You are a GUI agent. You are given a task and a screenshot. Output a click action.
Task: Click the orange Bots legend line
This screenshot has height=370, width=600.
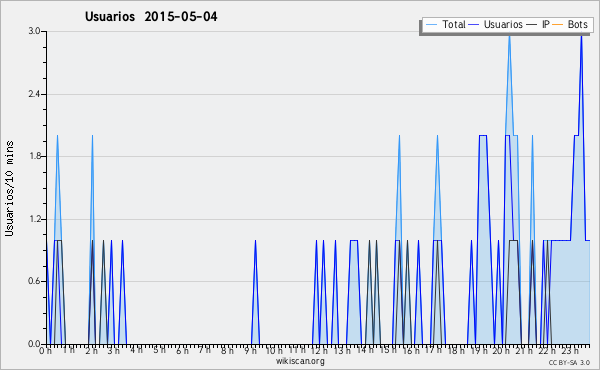coord(558,25)
